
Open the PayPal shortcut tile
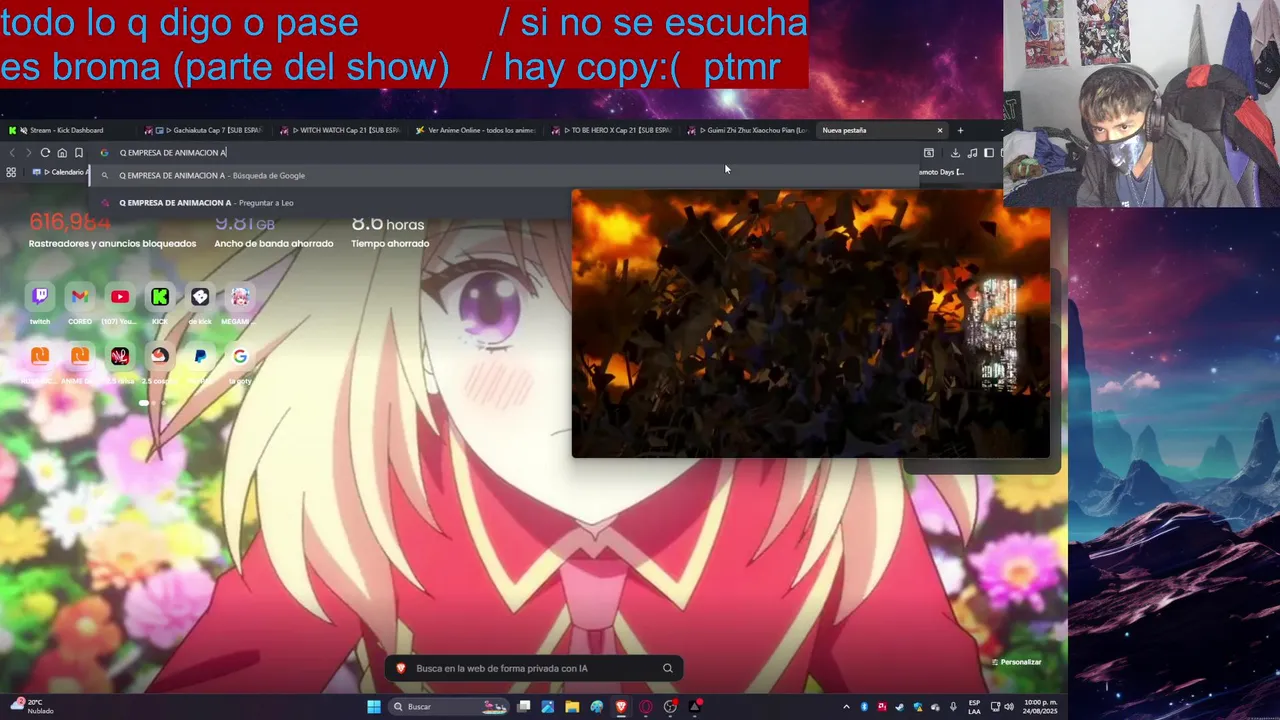[x=200, y=356]
